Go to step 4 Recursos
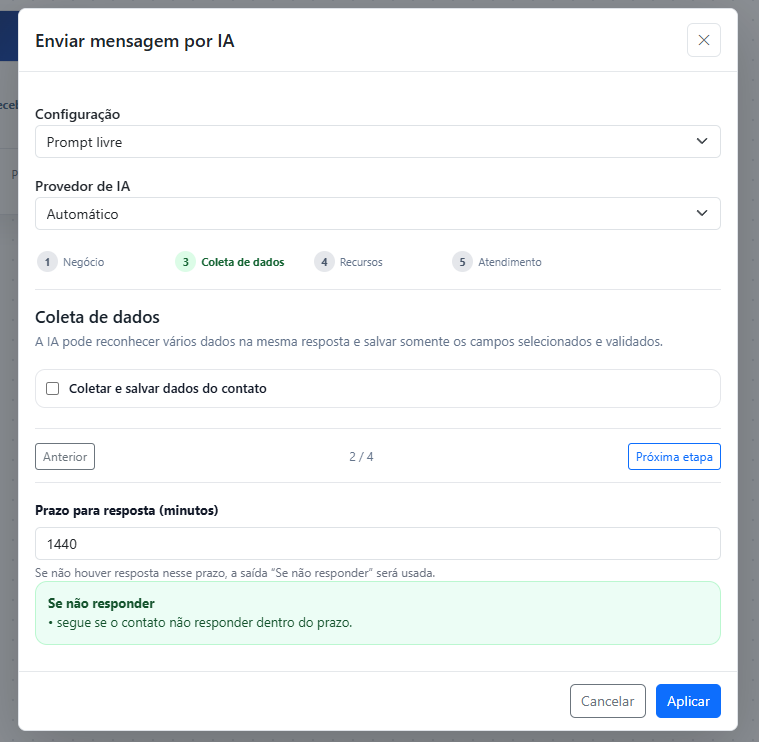 tap(349, 262)
